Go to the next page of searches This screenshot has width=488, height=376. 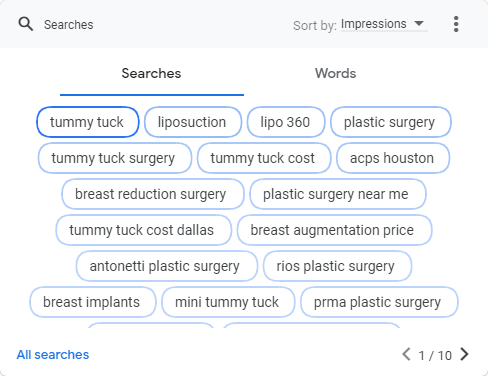pos(464,354)
